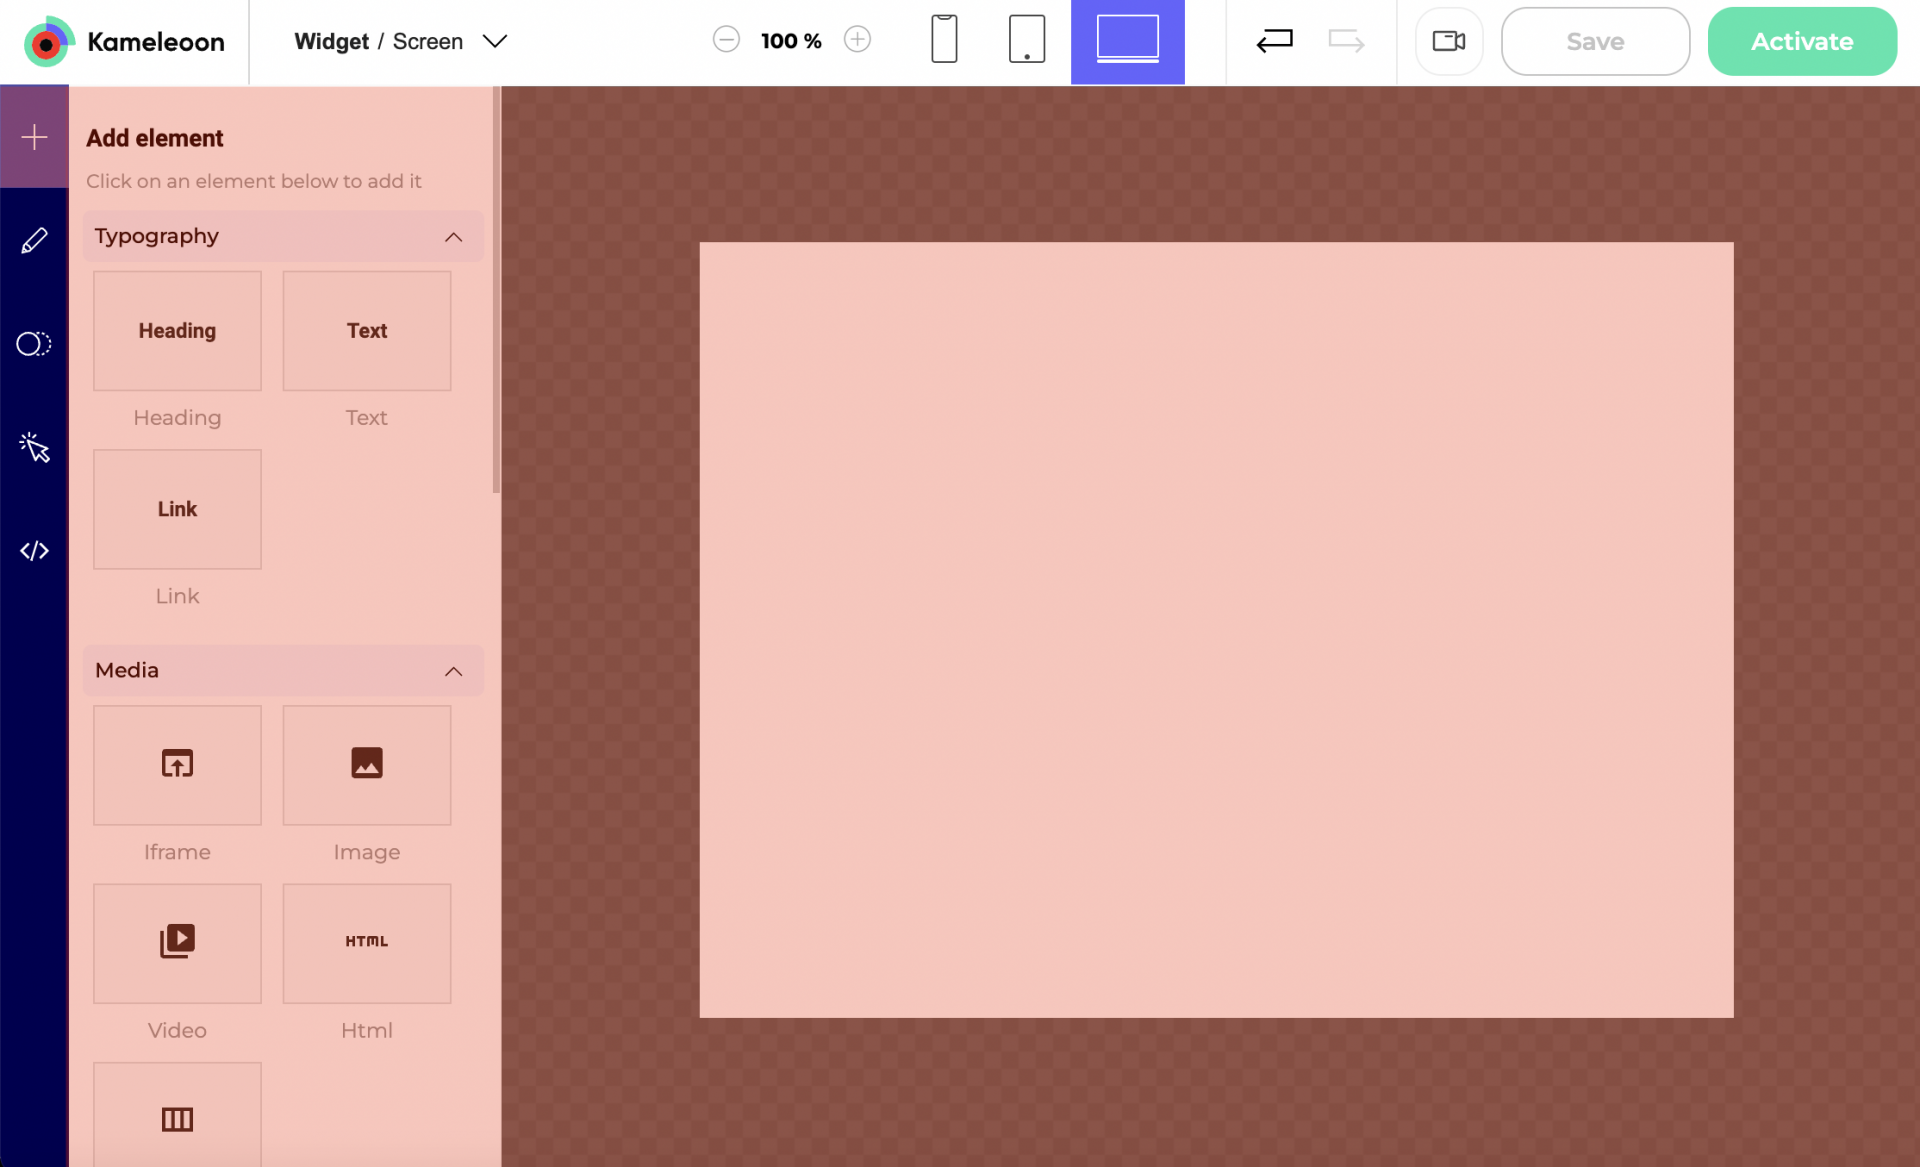
Task: Click the Activate button
Action: coord(1801,41)
